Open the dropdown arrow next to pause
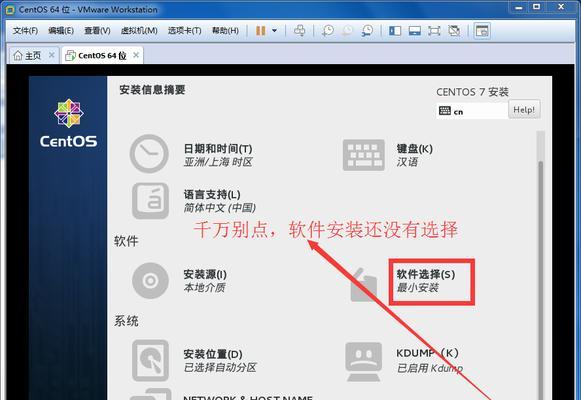 tap(275, 30)
